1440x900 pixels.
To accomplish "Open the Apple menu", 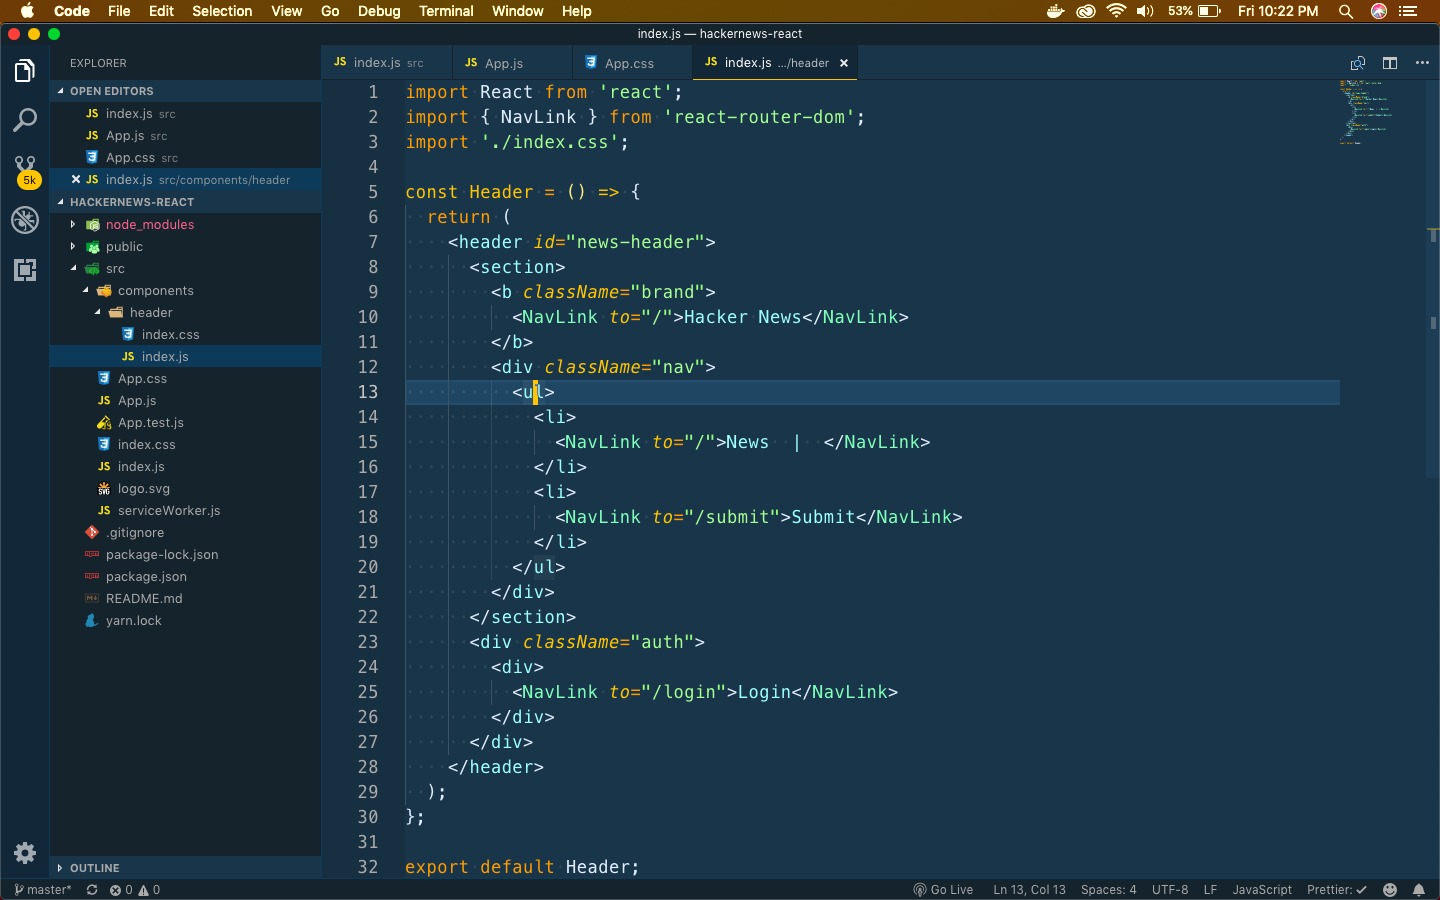I will point(27,11).
